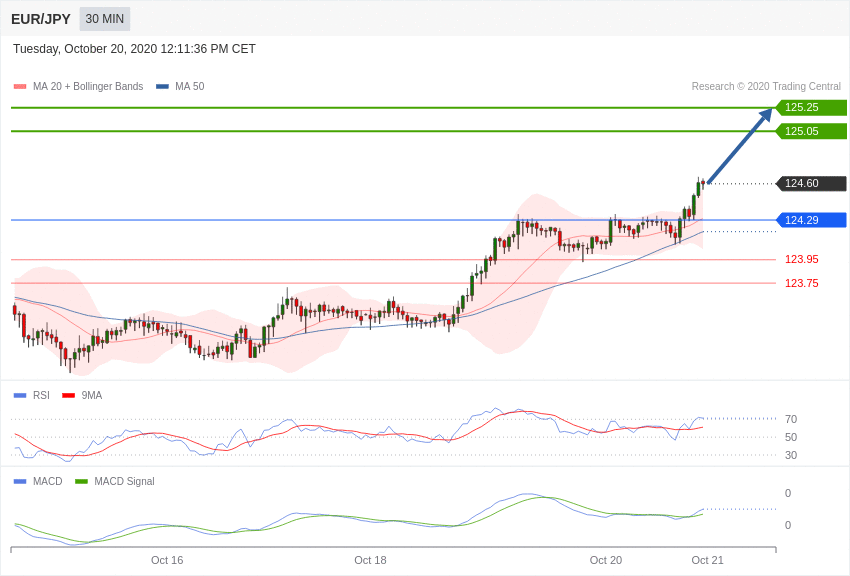This screenshot has height=576, width=850.
Task: Click the RSI legend label
Action: pos(41,396)
